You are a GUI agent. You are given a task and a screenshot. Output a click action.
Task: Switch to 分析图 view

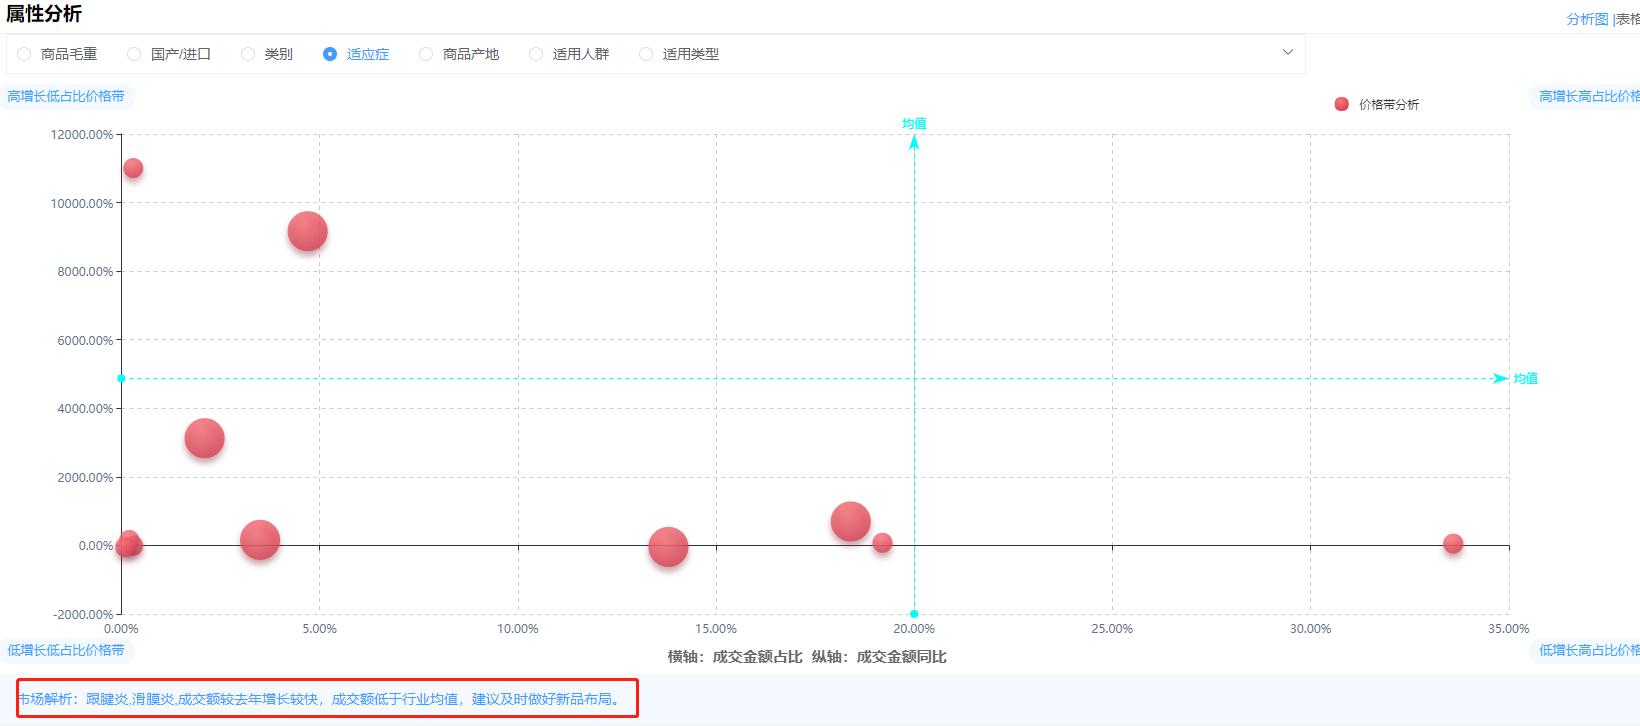1587,19
